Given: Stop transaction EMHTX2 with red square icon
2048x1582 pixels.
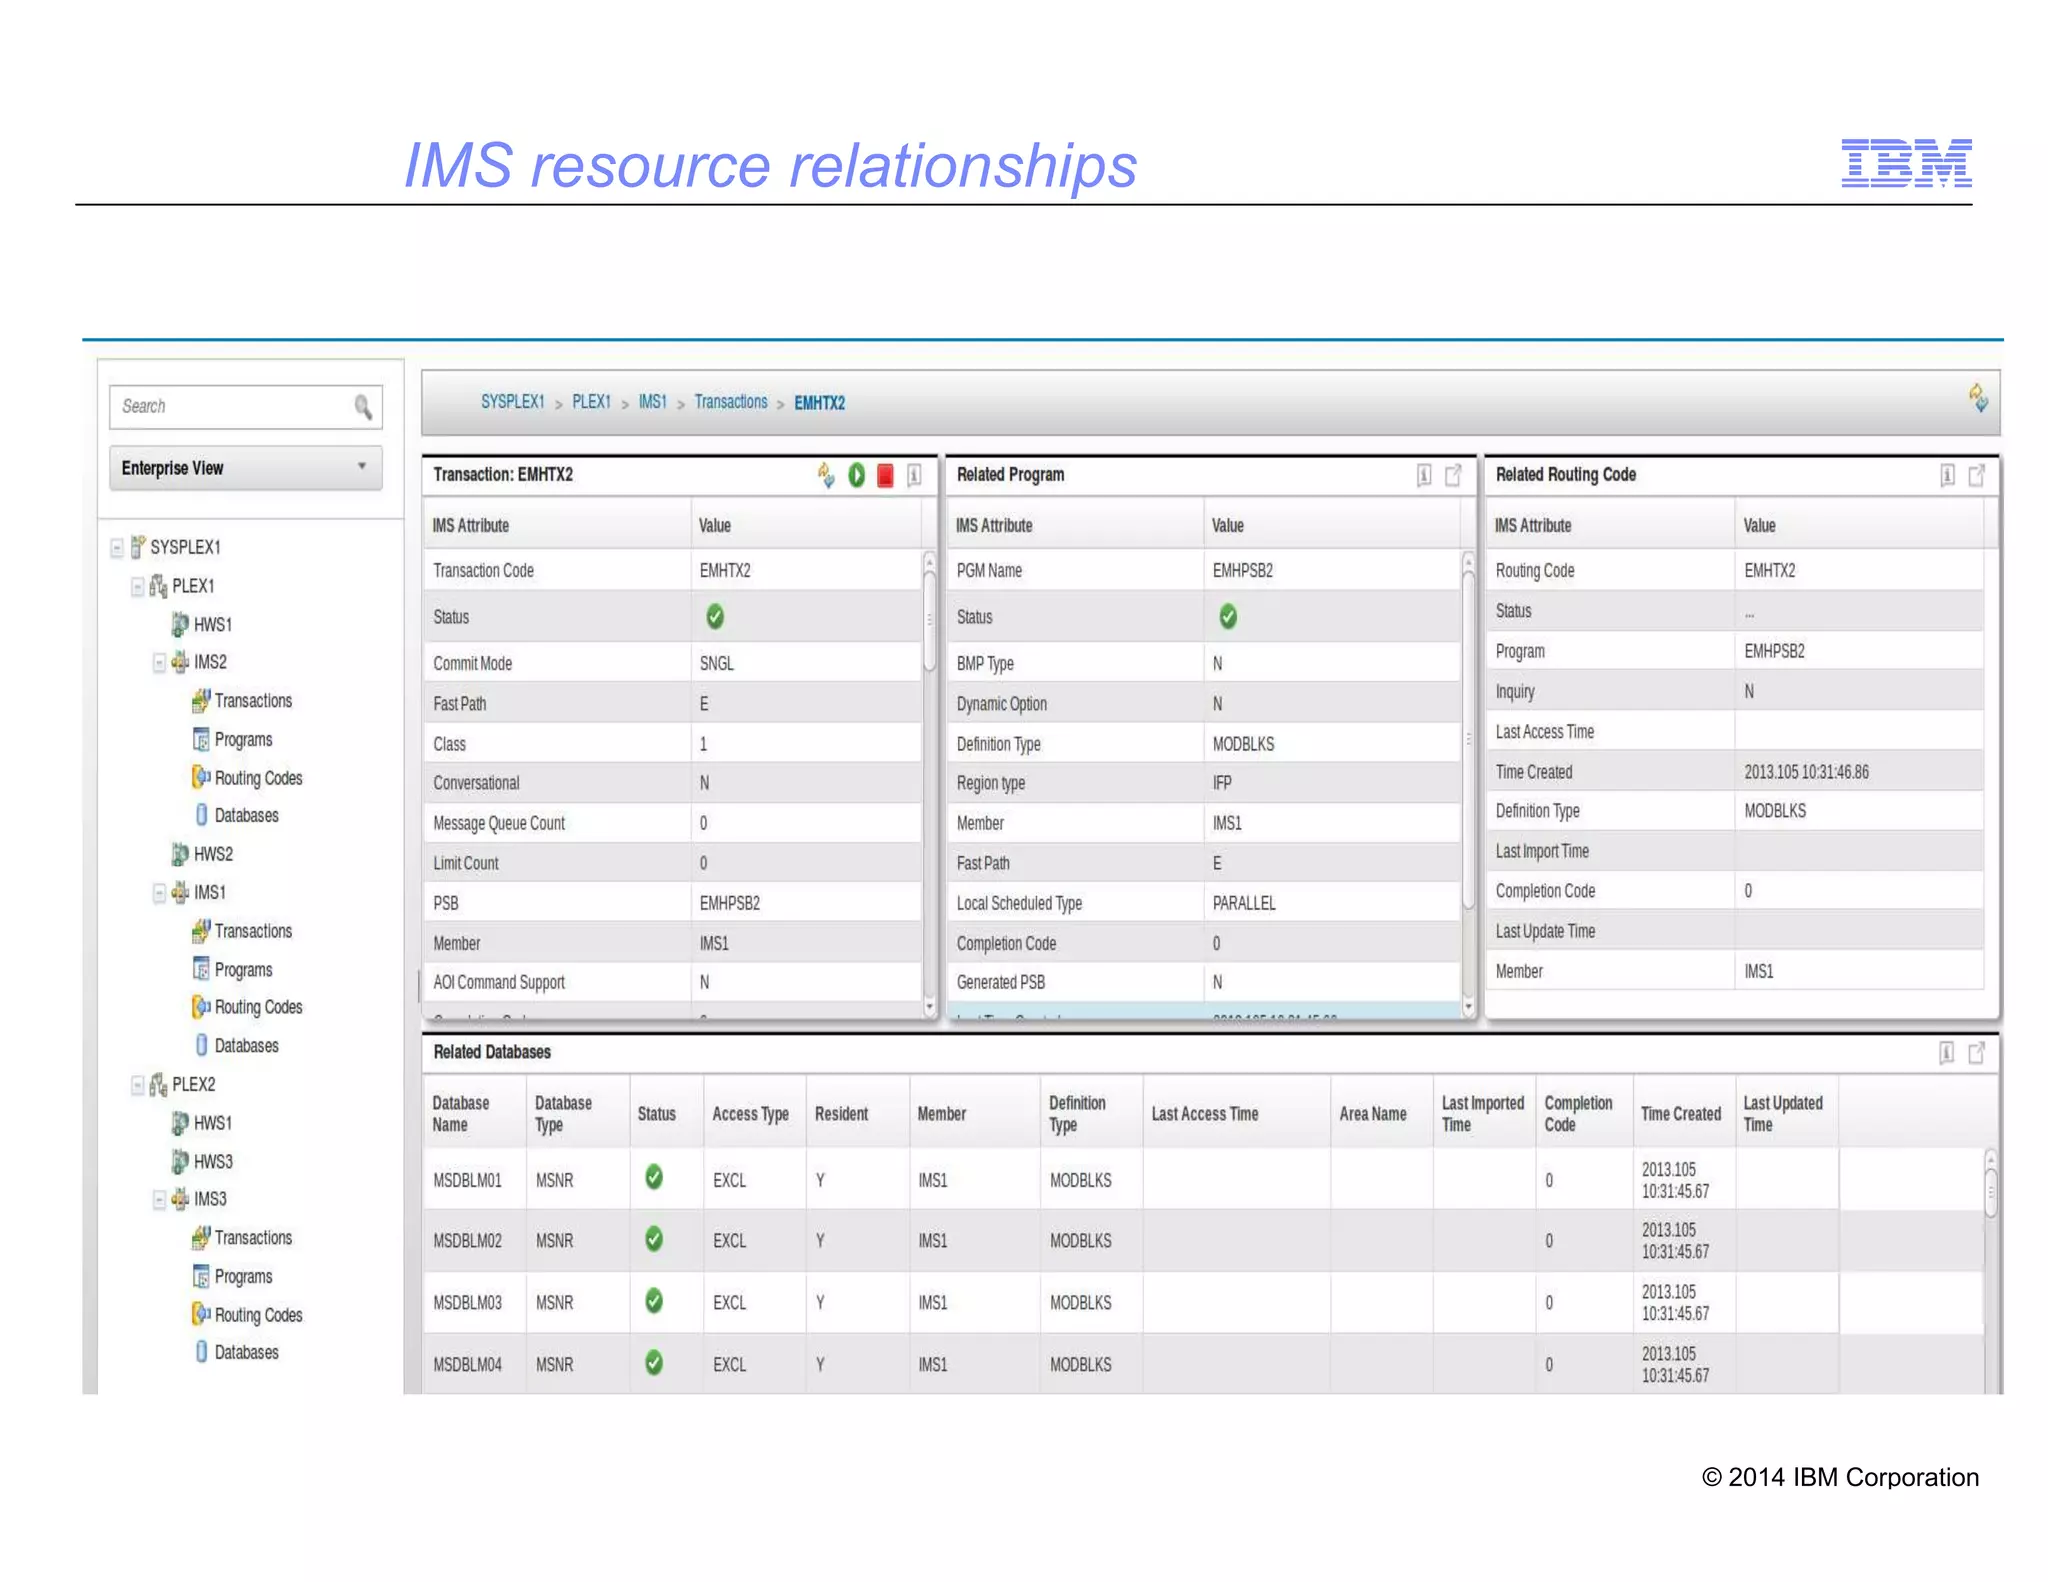Looking at the screenshot, I should click(885, 475).
